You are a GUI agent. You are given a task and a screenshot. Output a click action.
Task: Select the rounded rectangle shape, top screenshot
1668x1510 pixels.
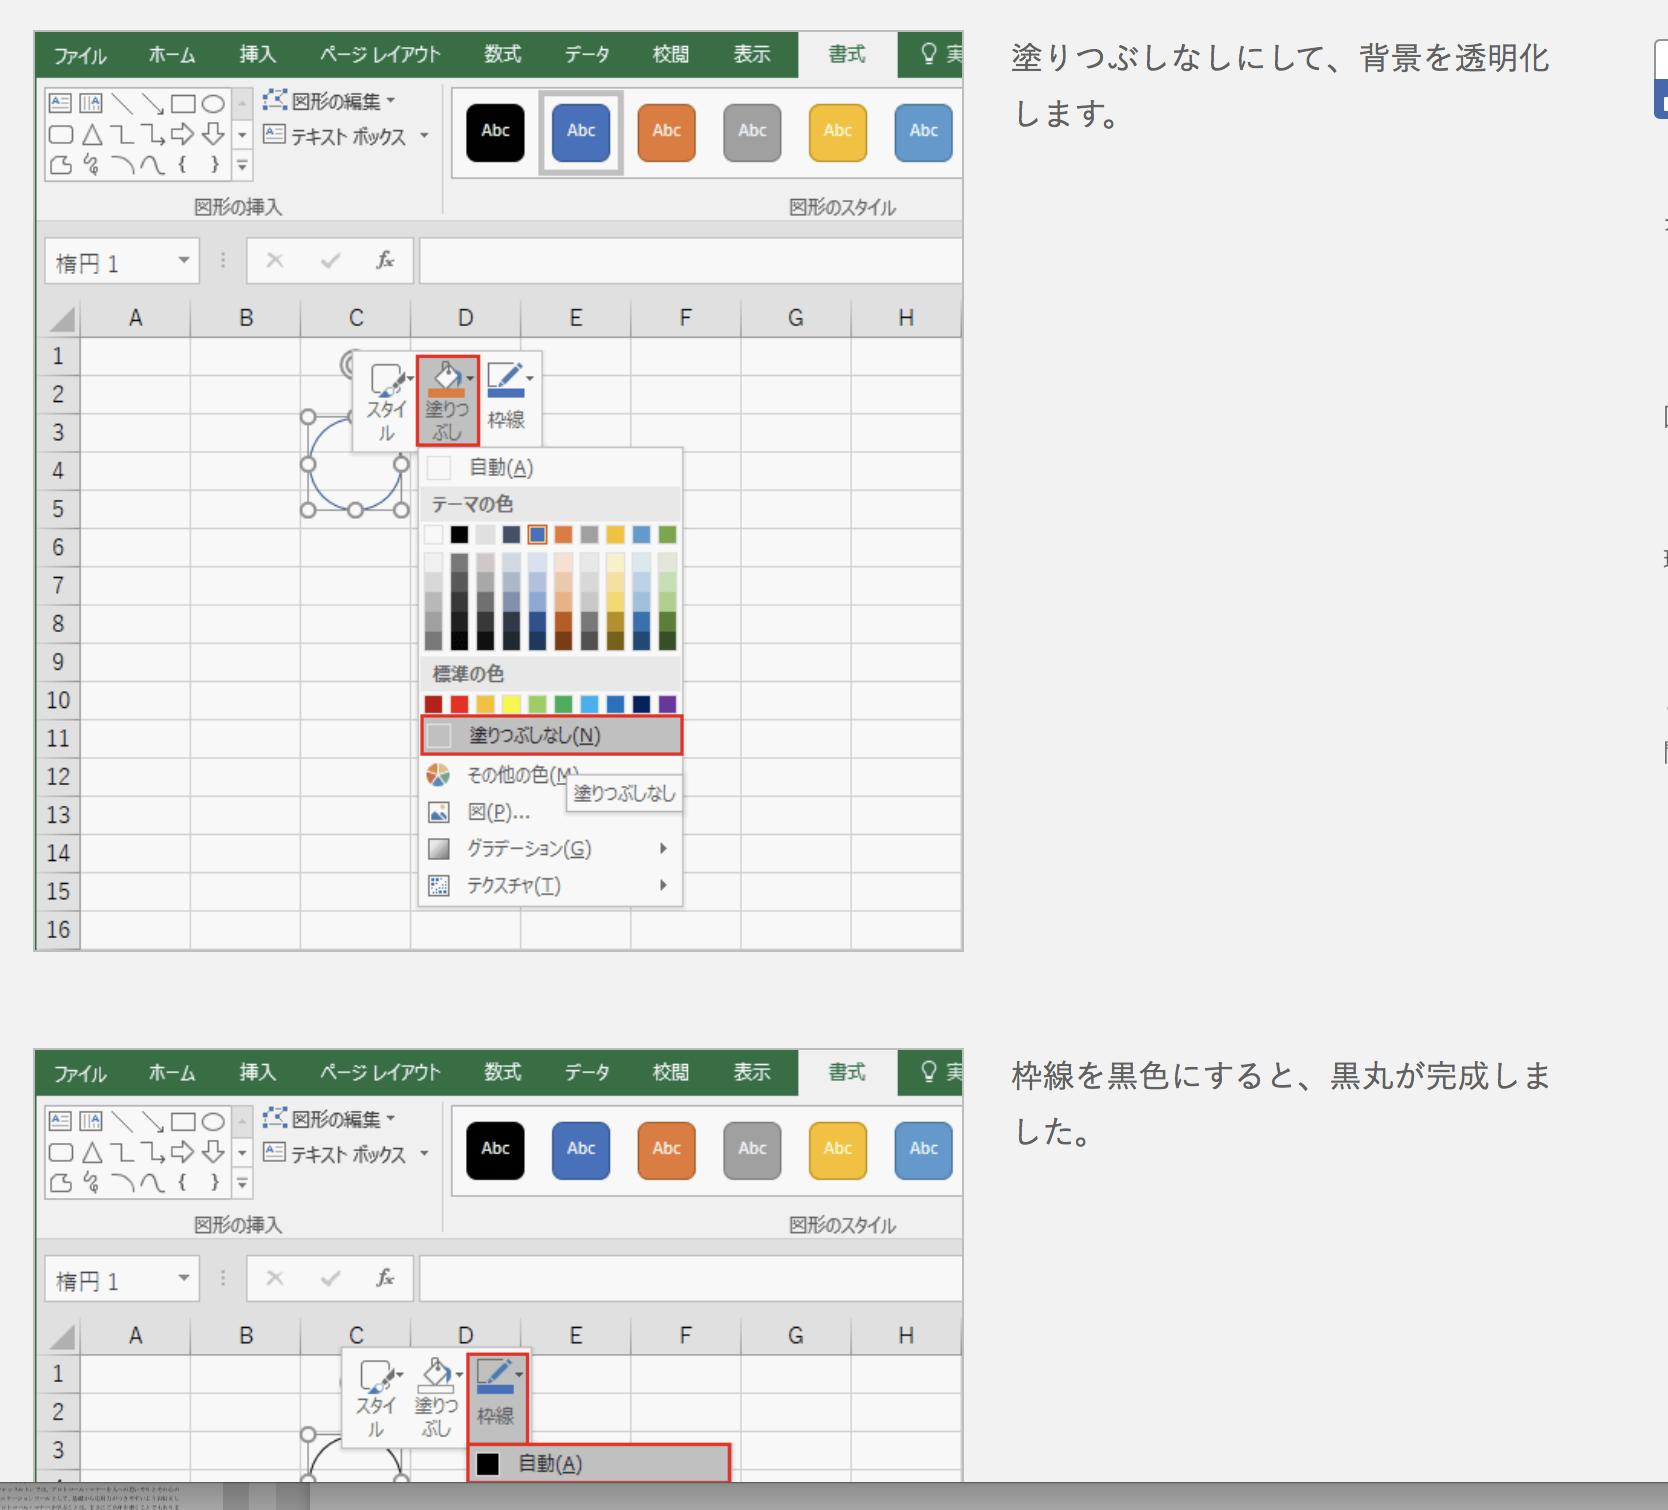point(61,135)
